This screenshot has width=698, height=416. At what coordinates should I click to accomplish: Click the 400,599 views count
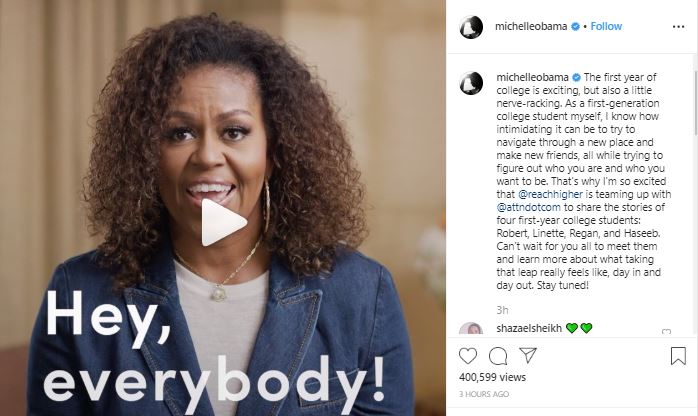(492, 377)
